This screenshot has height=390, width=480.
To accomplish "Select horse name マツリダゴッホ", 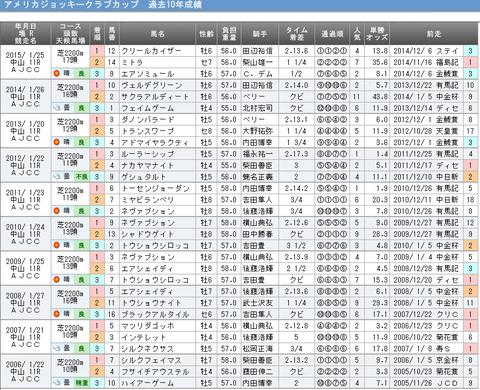I will (x=148, y=326).
